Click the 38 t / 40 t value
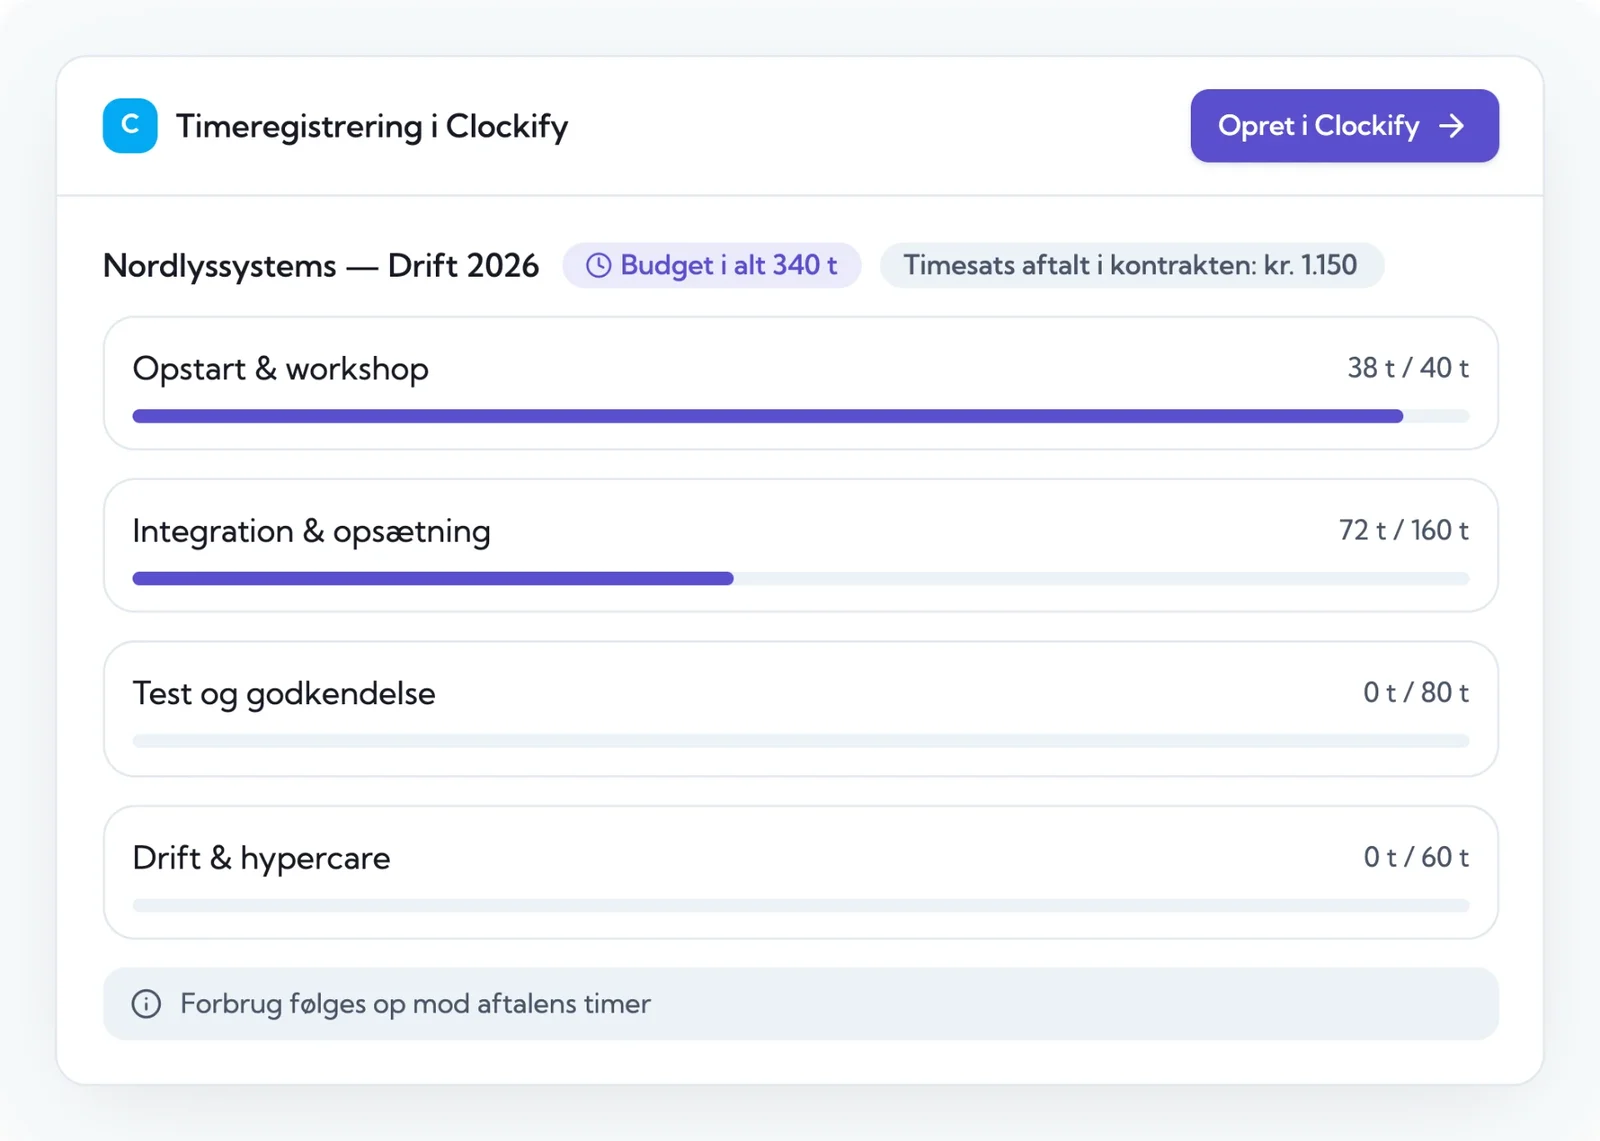Viewport: 1600px width, 1141px height. click(1408, 368)
